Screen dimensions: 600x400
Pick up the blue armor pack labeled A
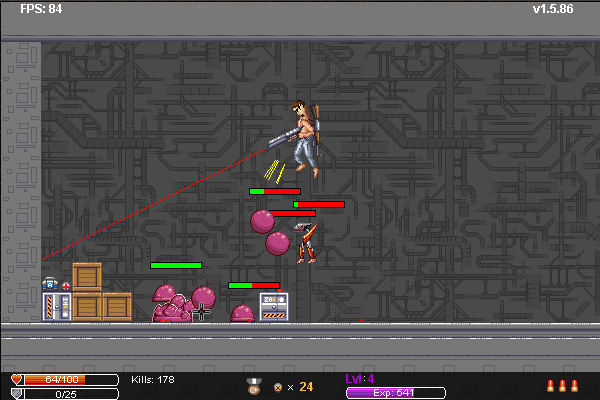click(50, 284)
